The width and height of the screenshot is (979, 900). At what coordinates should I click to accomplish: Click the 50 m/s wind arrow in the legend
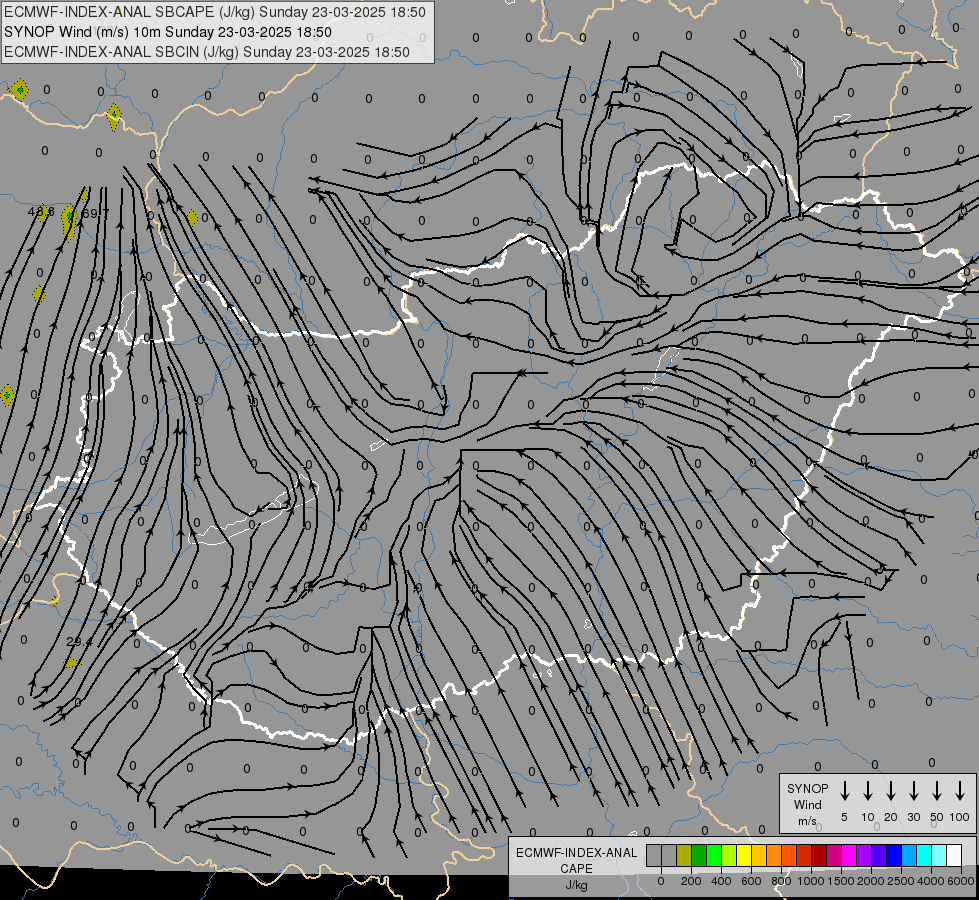pyautogui.click(x=937, y=791)
